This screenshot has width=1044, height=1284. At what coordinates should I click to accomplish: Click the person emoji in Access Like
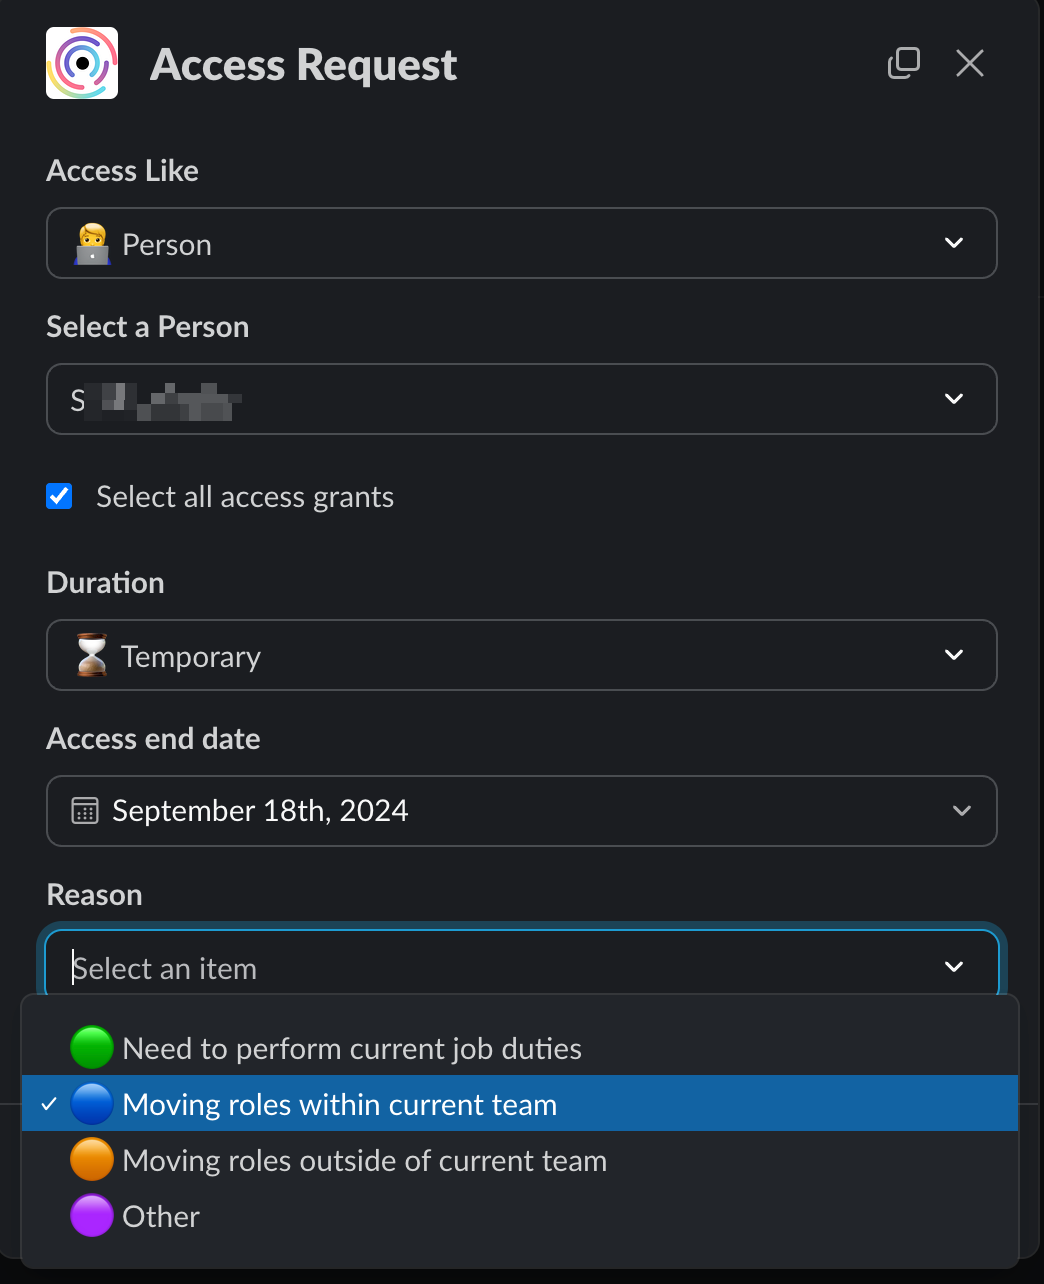point(92,244)
